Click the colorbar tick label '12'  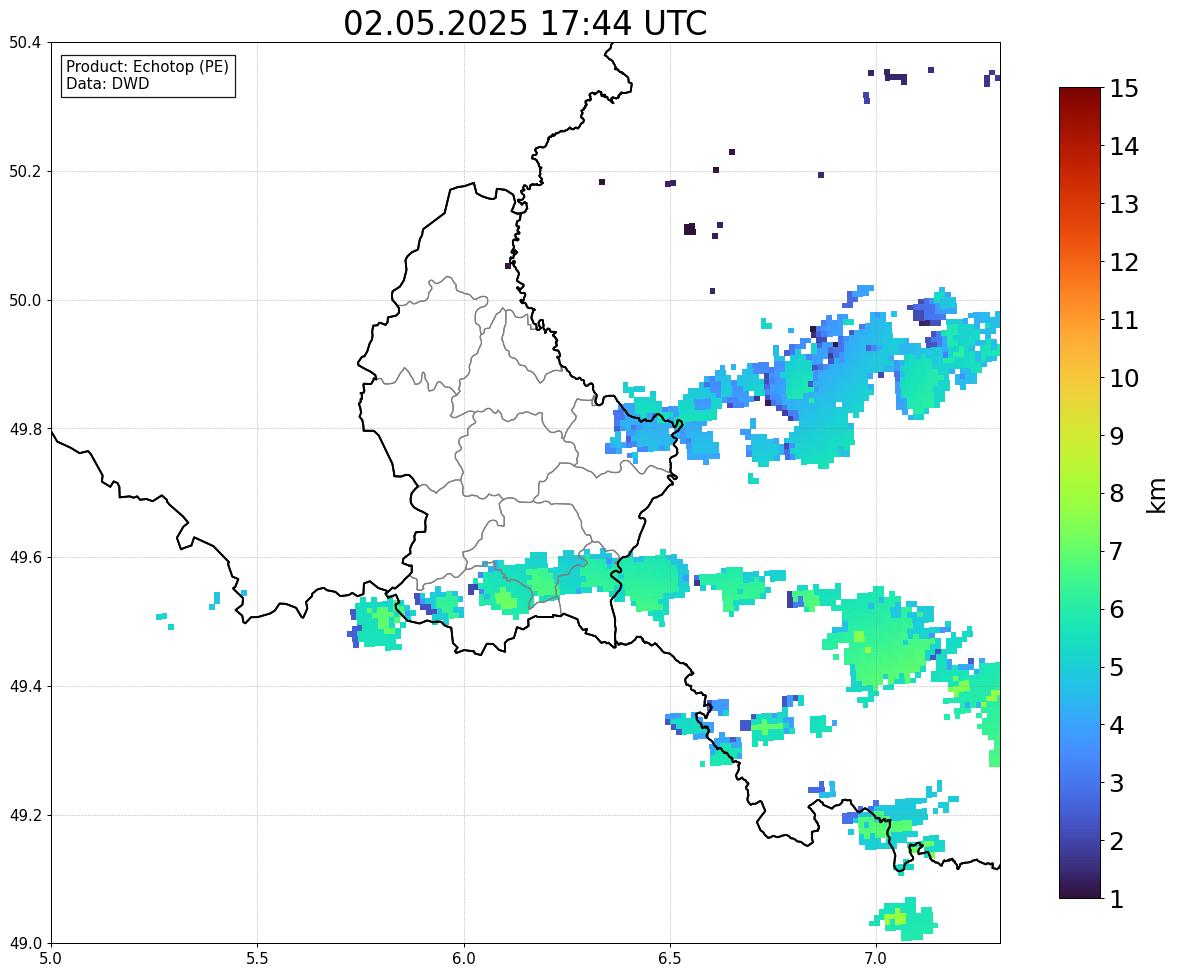coord(1124,262)
